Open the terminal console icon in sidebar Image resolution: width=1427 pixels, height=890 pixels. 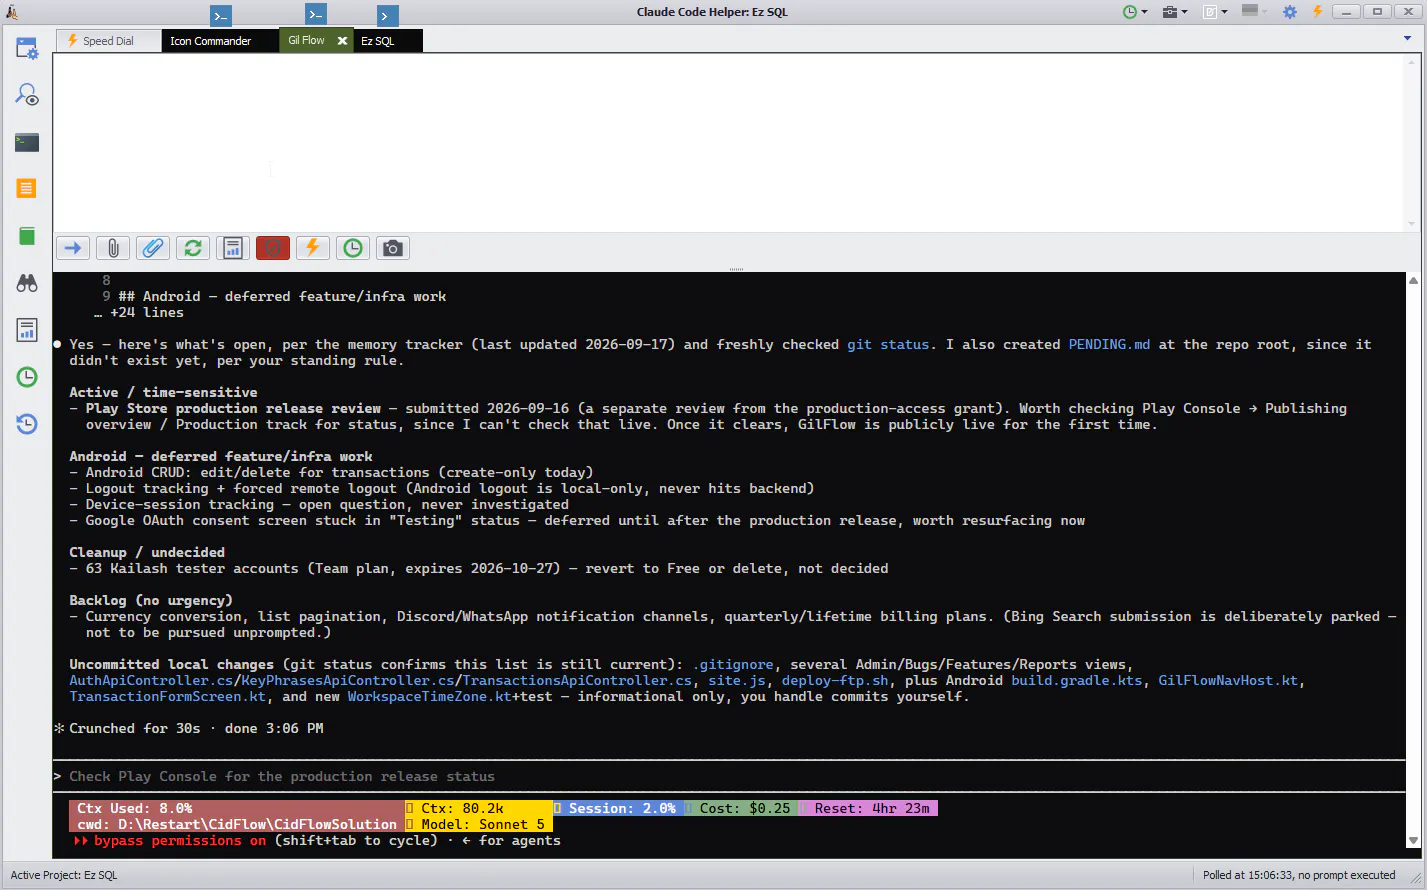27,142
